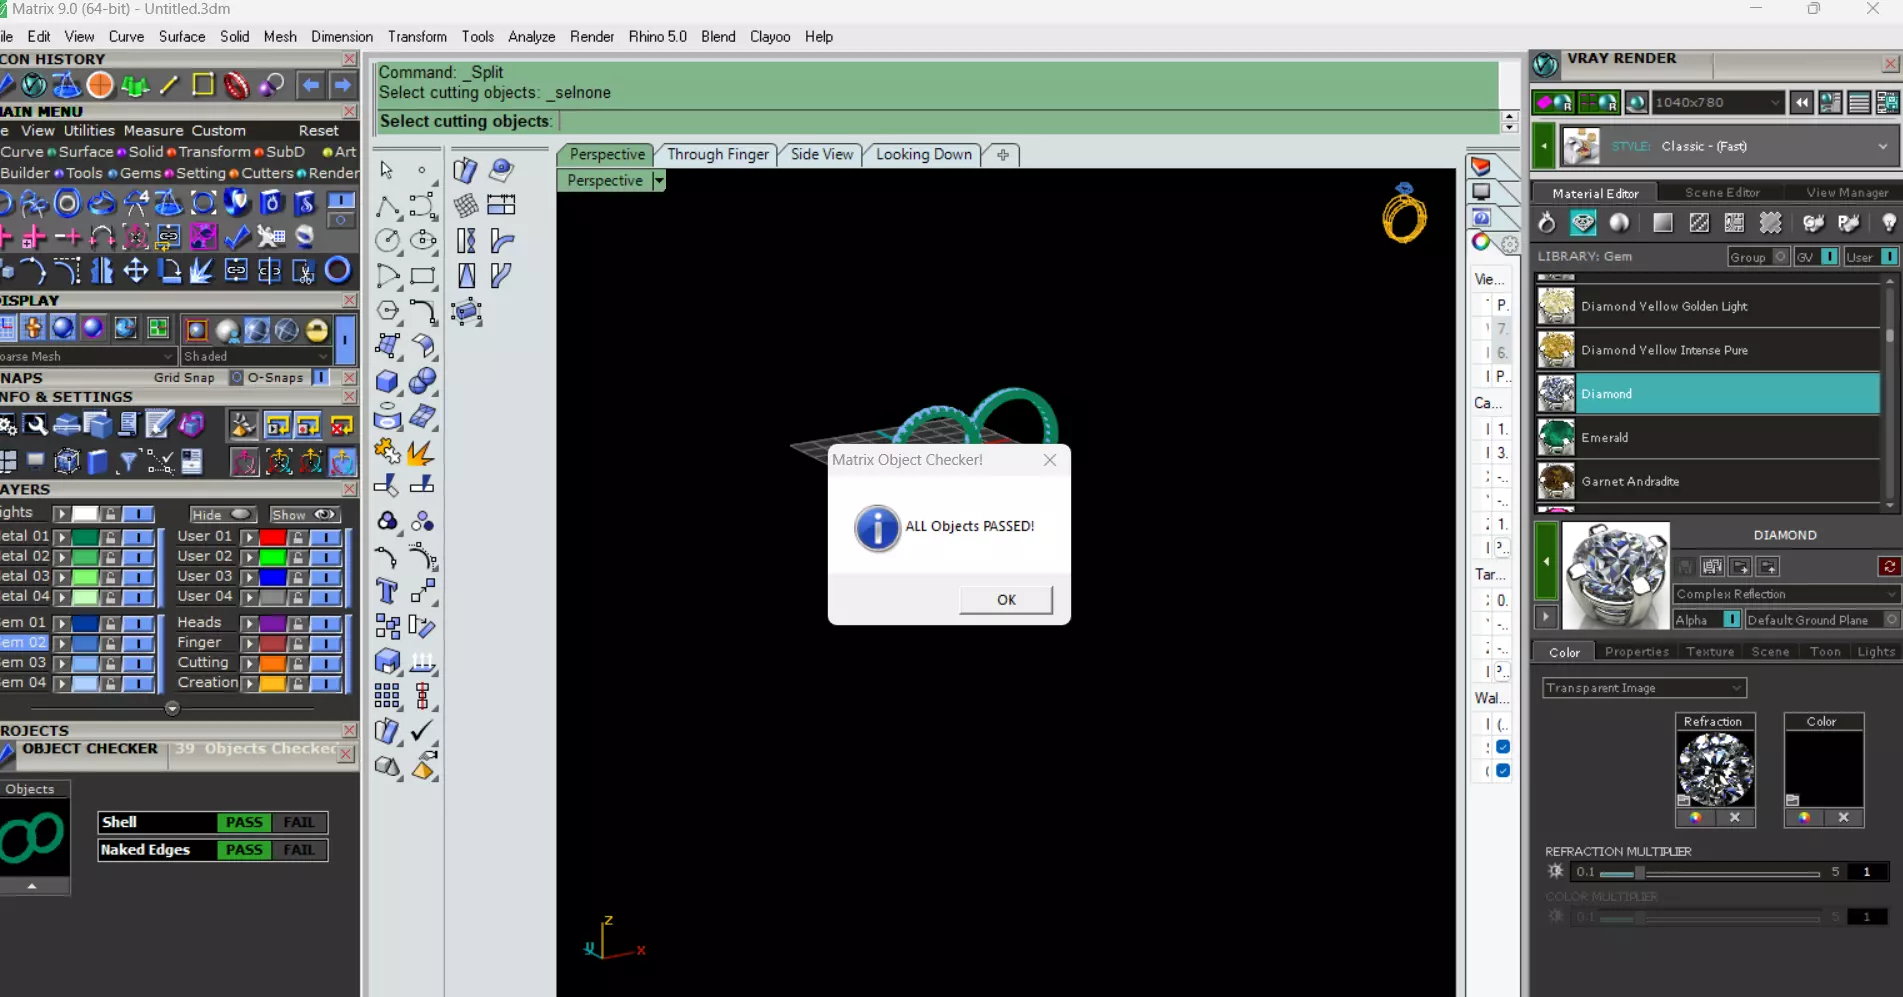This screenshot has width=1903, height=997.
Task: Select the pointer arrow tool in toolbar
Action: [x=387, y=170]
